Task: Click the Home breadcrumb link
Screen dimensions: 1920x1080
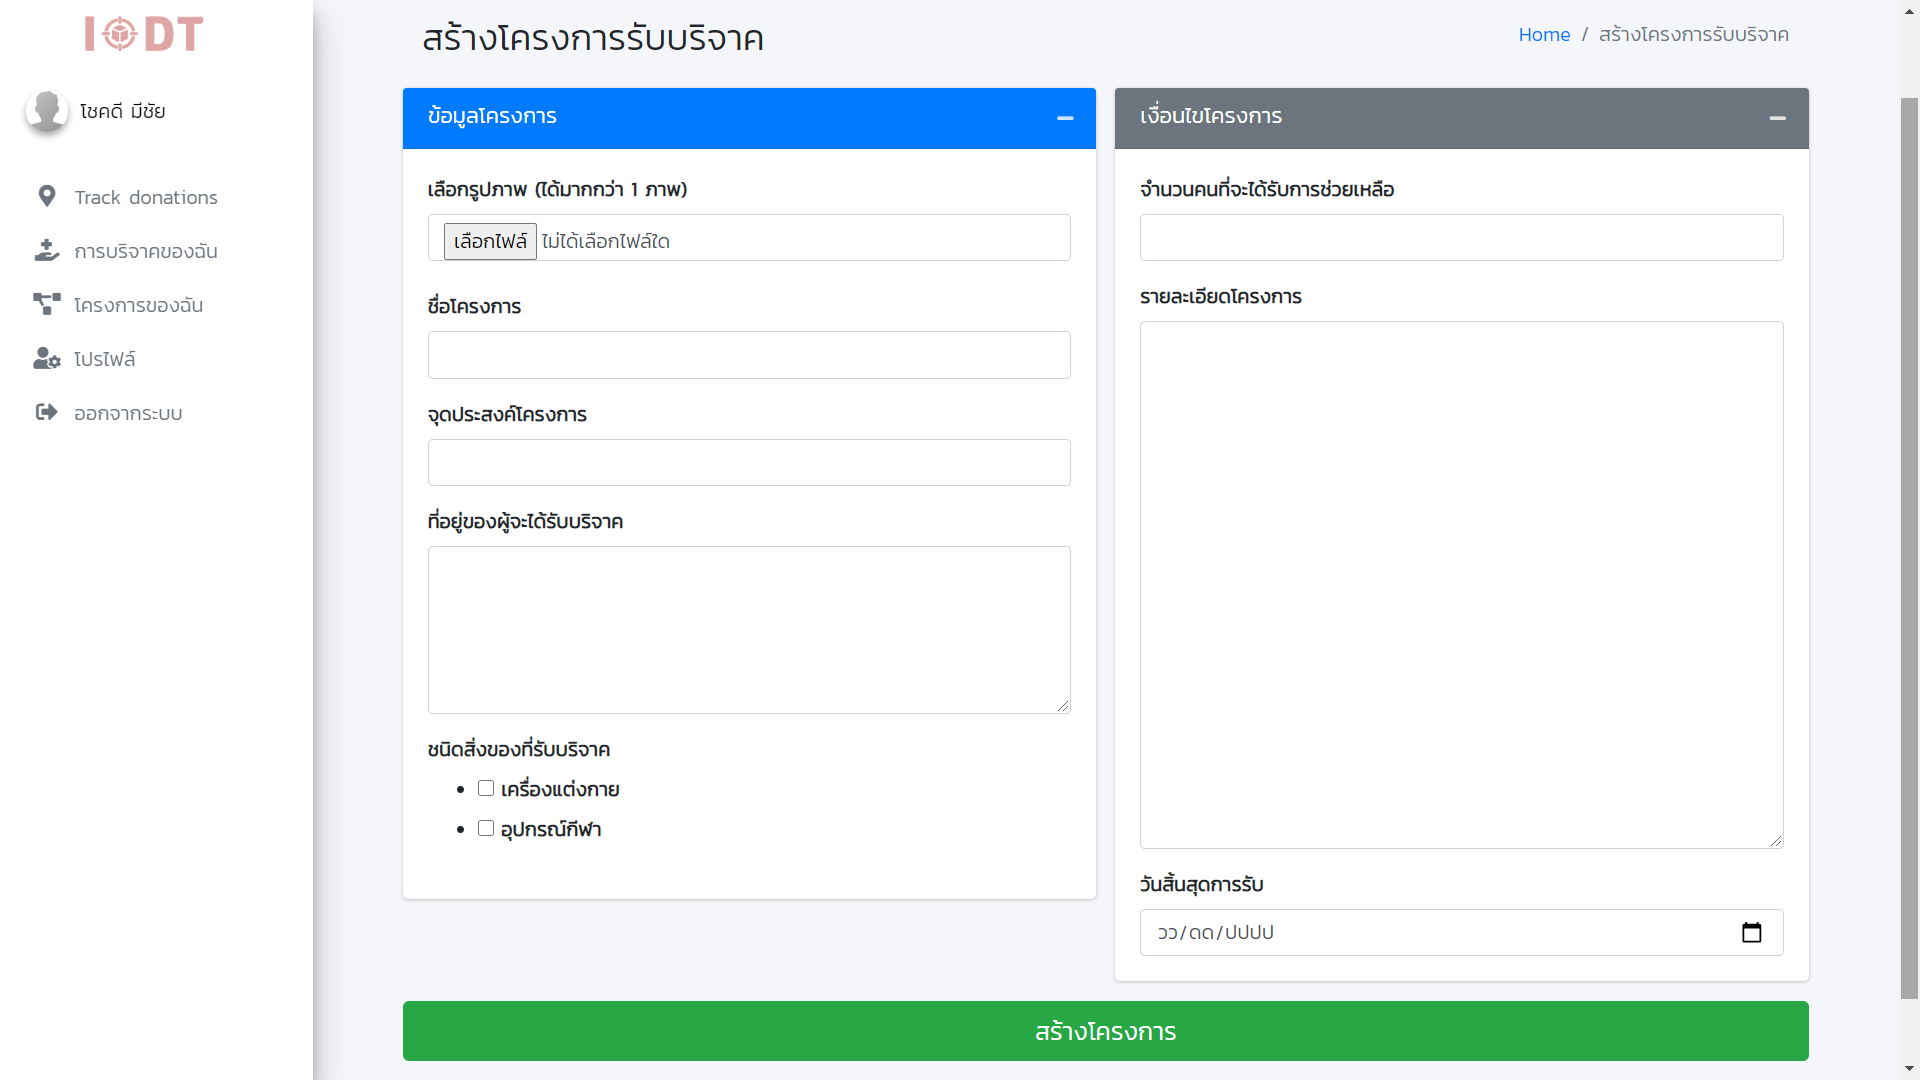Action: tap(1544, 35)
